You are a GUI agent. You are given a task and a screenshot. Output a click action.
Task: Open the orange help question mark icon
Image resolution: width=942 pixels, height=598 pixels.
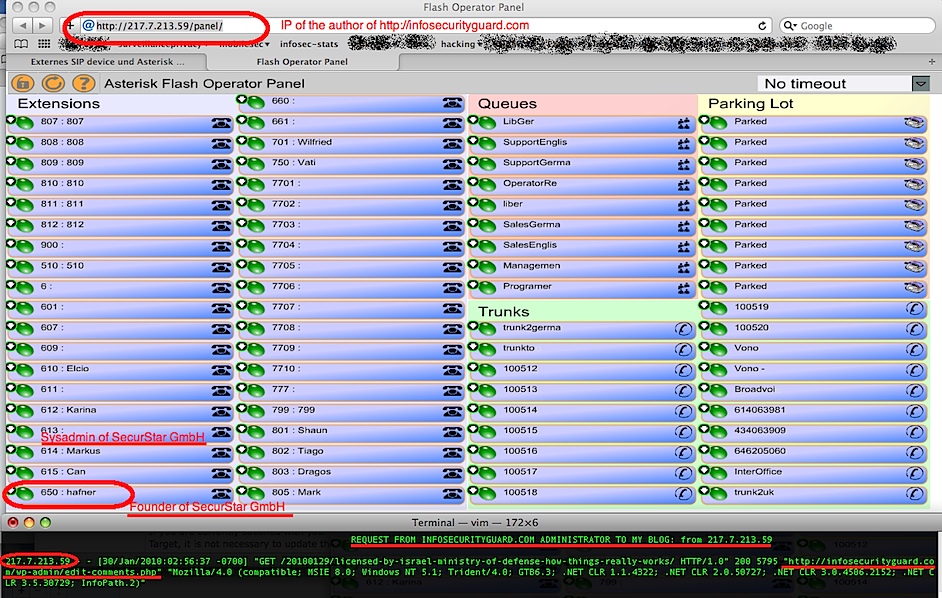point(84,84)
